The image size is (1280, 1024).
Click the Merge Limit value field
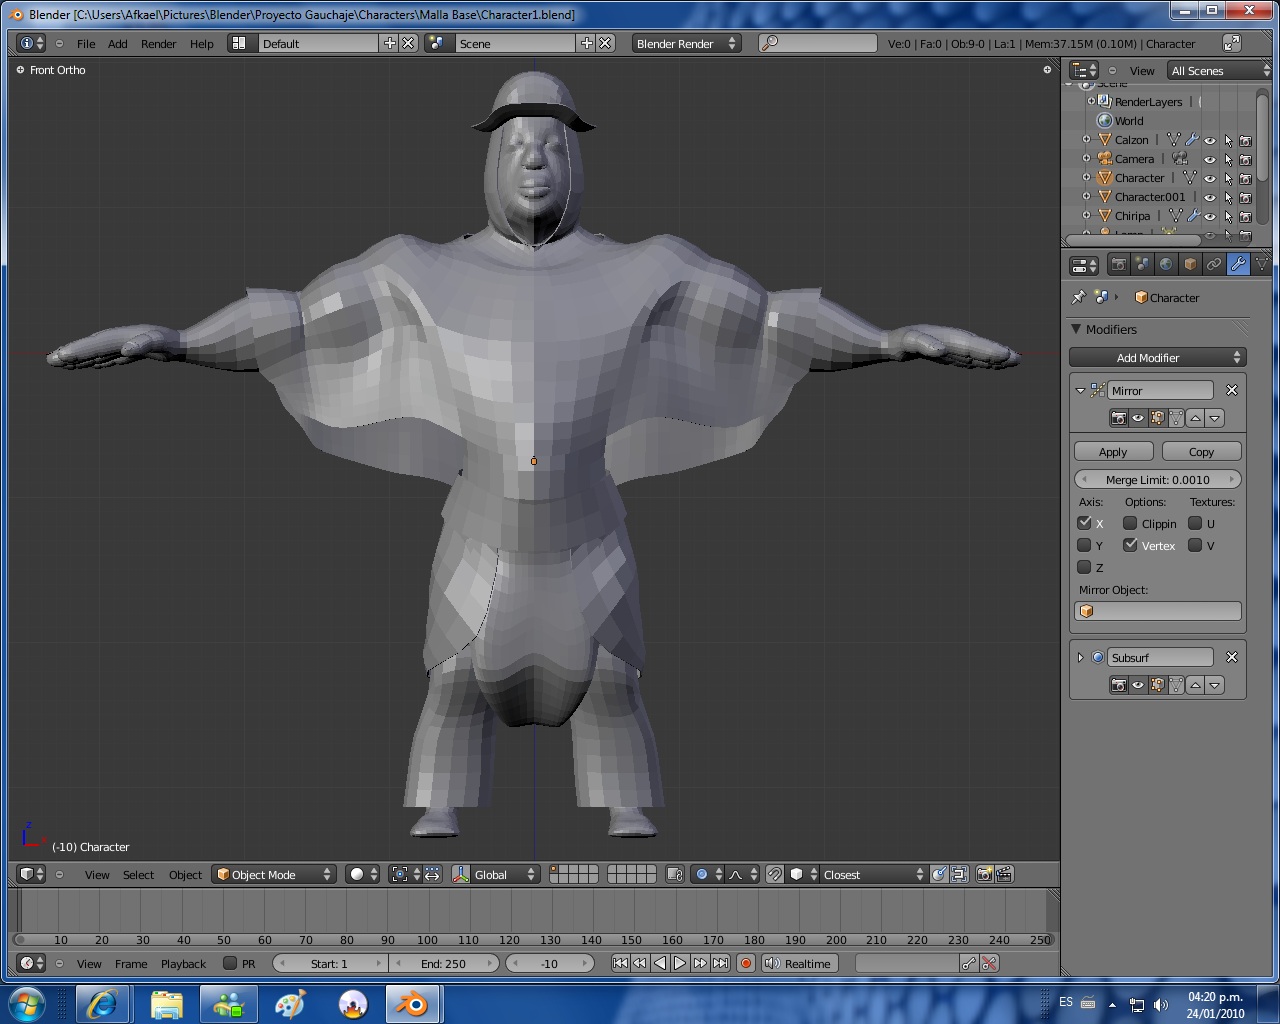click(1157, 480)
